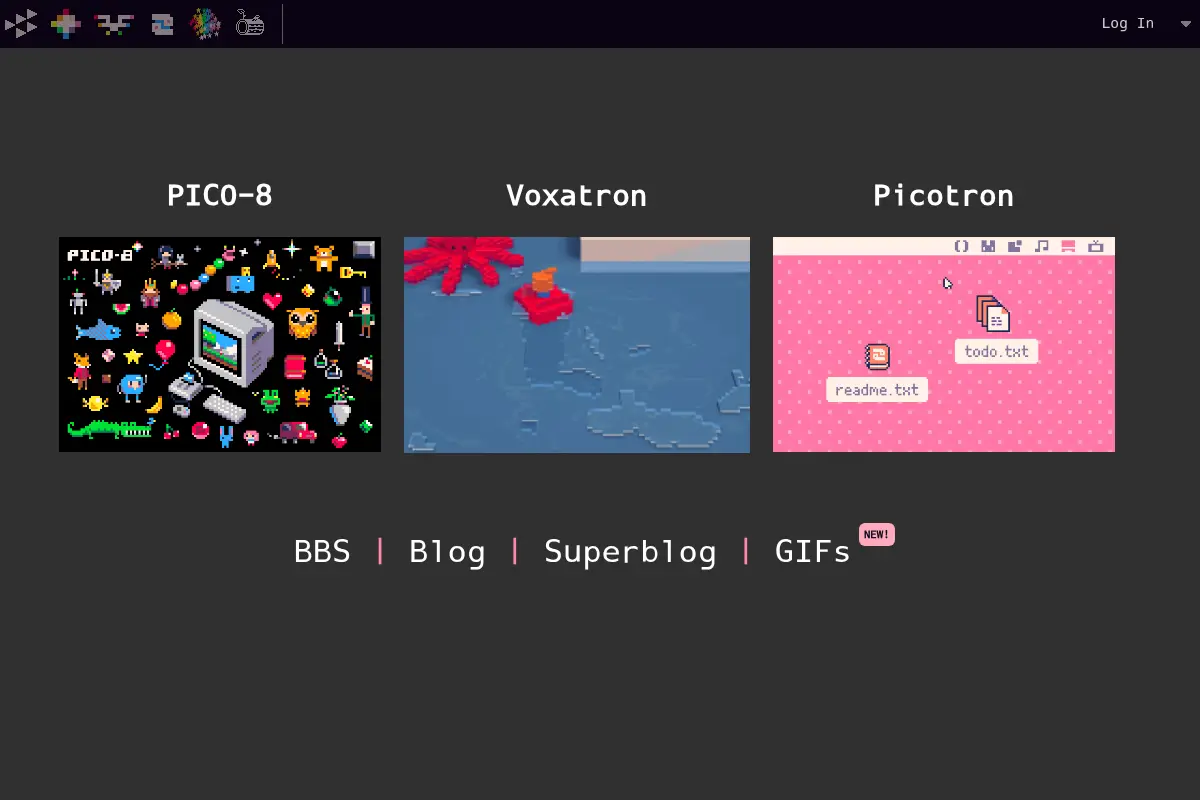Open the Superblog link
The height and width of the screenshot is (800, 1200).
(x=630, y=552)
